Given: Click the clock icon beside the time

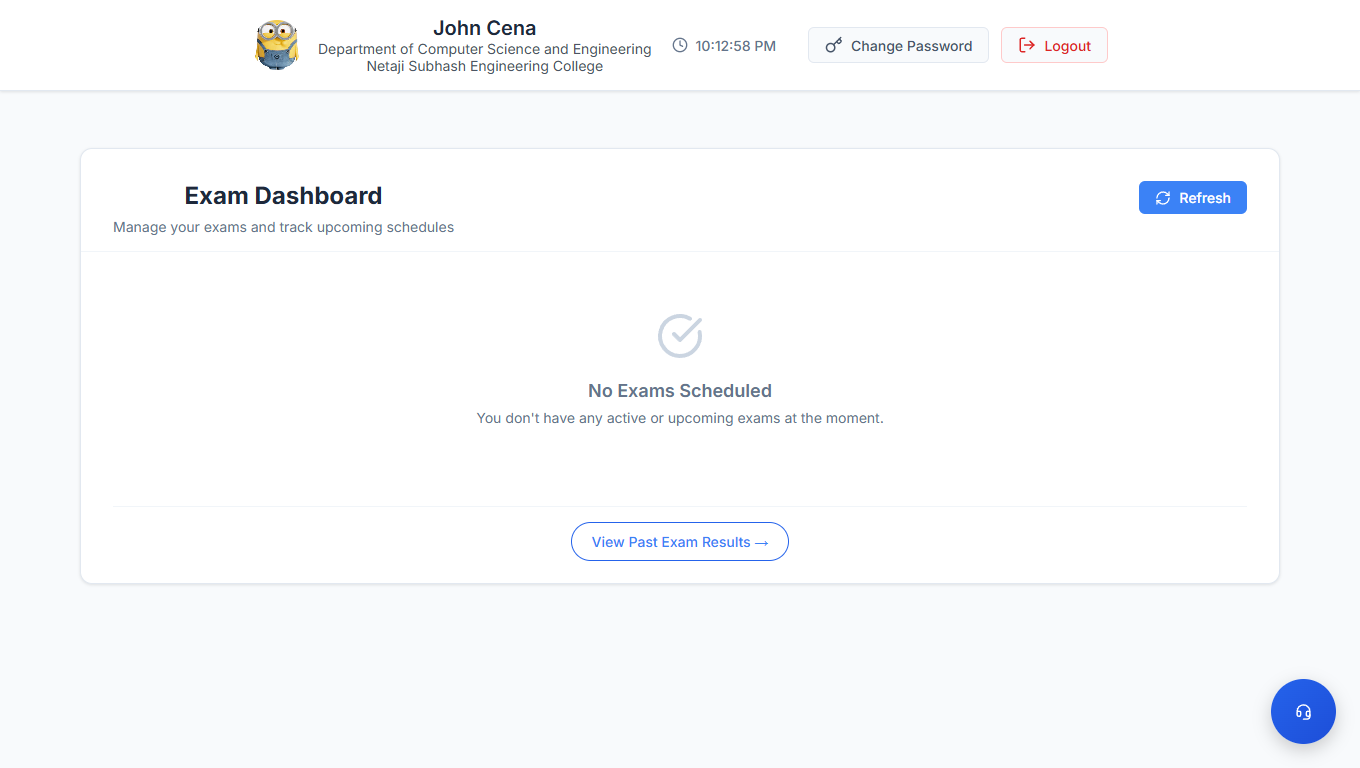Looking at the screenshot, I should [680, 45].
